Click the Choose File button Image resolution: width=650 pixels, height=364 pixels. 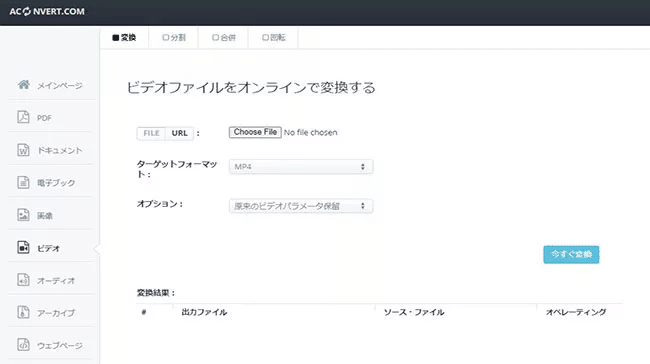pyautogui.click(x=255, y=132)
